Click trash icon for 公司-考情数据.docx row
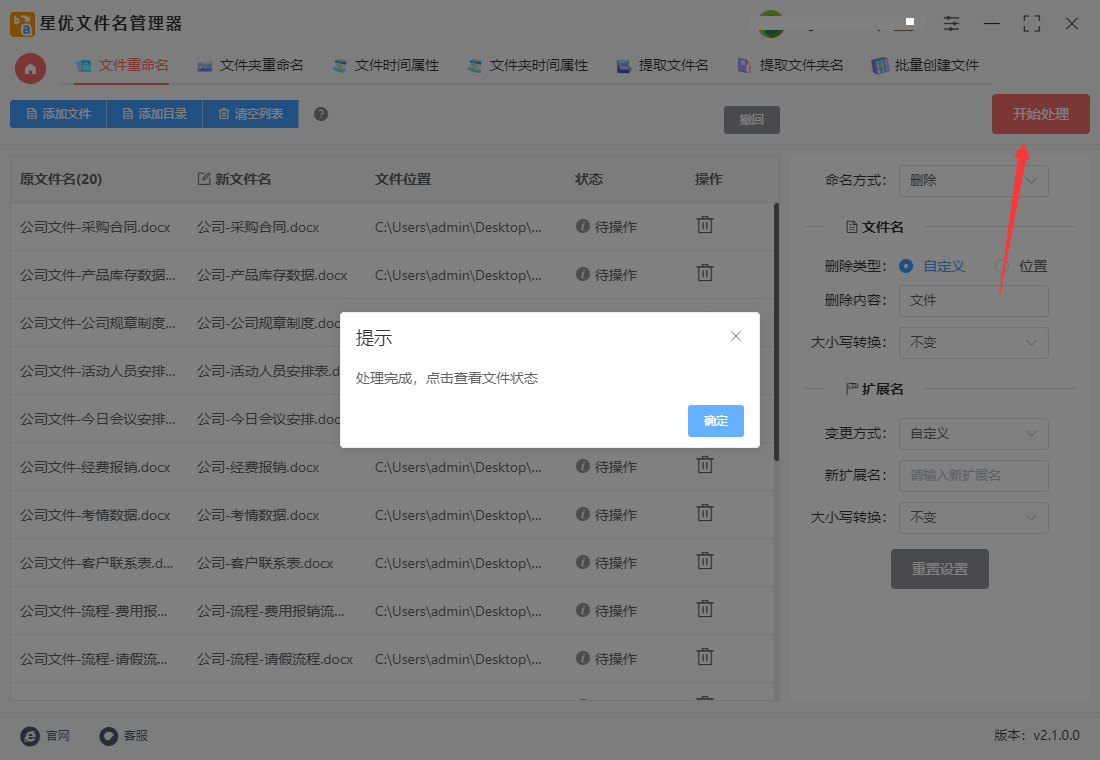Image resolution: width=1100 pixels, height=760 pixels. 704,513
